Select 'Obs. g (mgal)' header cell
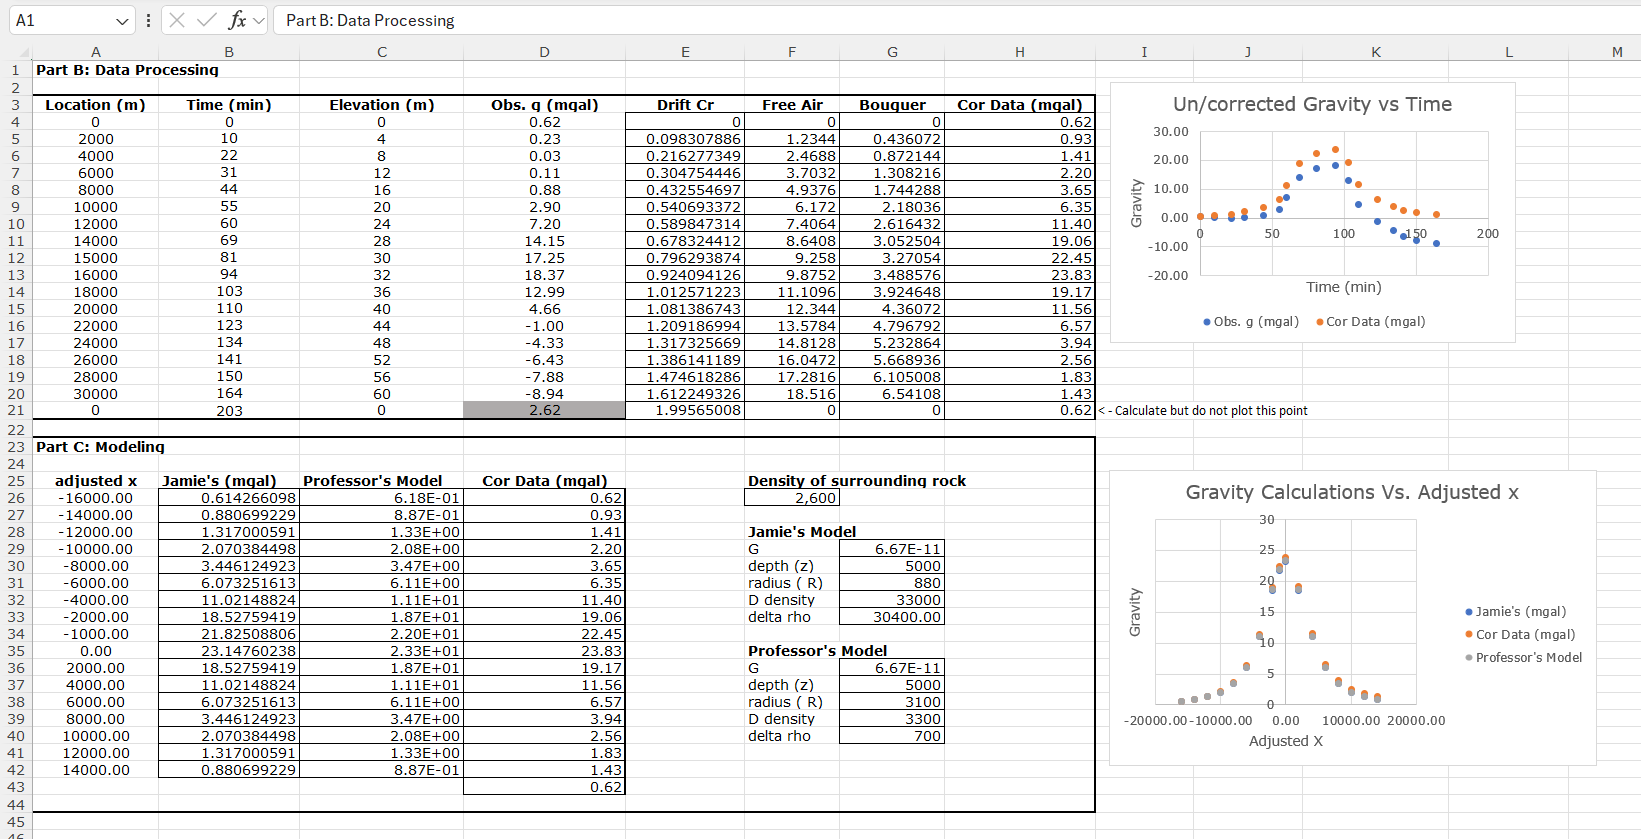Screen dimensions: 1641x839 coord(544,105)
